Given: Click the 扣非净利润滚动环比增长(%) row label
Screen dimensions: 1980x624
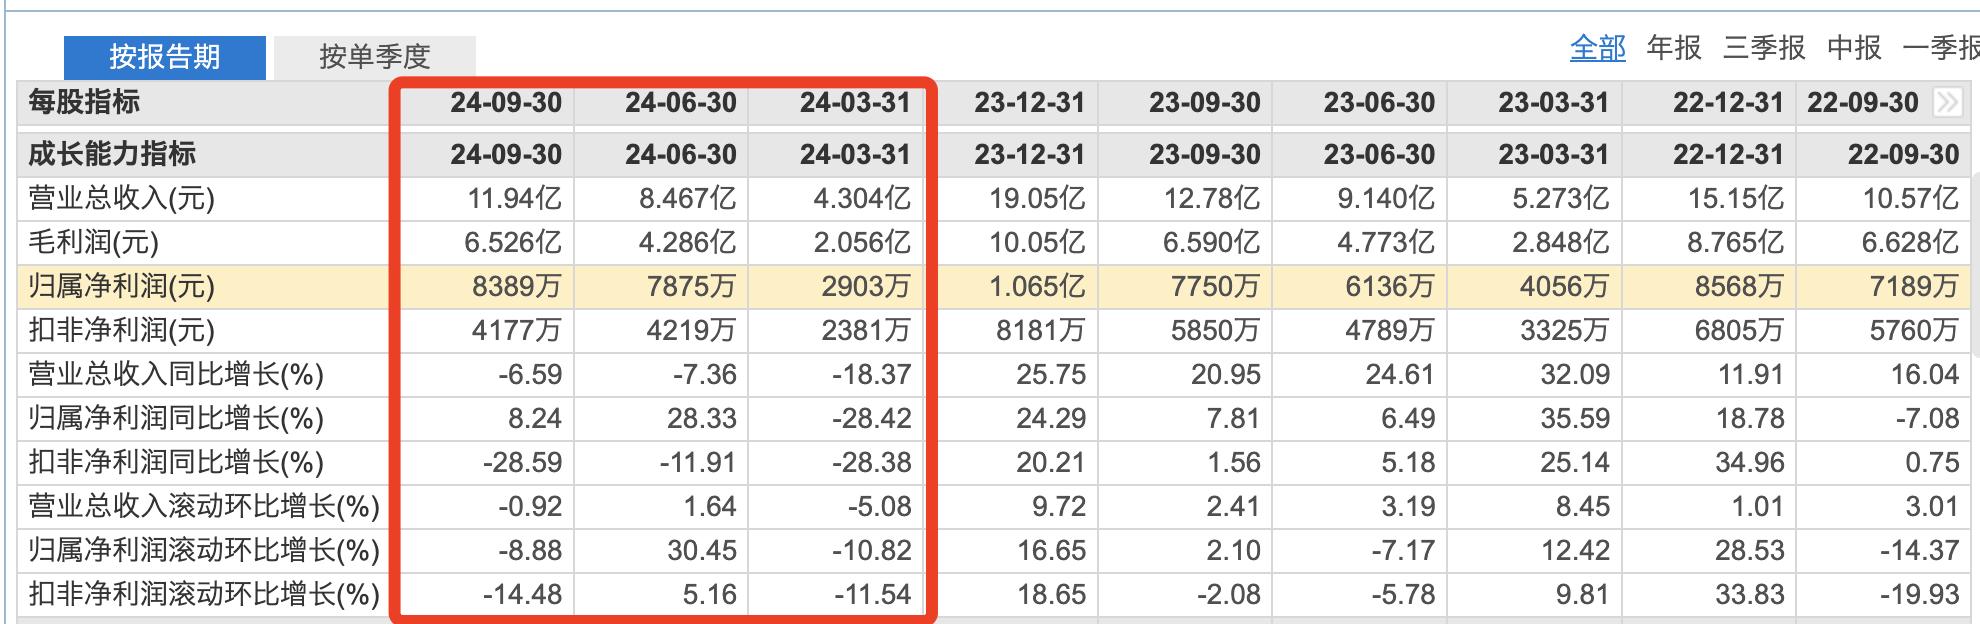Looking at the screenshot, I should point(204,594).
